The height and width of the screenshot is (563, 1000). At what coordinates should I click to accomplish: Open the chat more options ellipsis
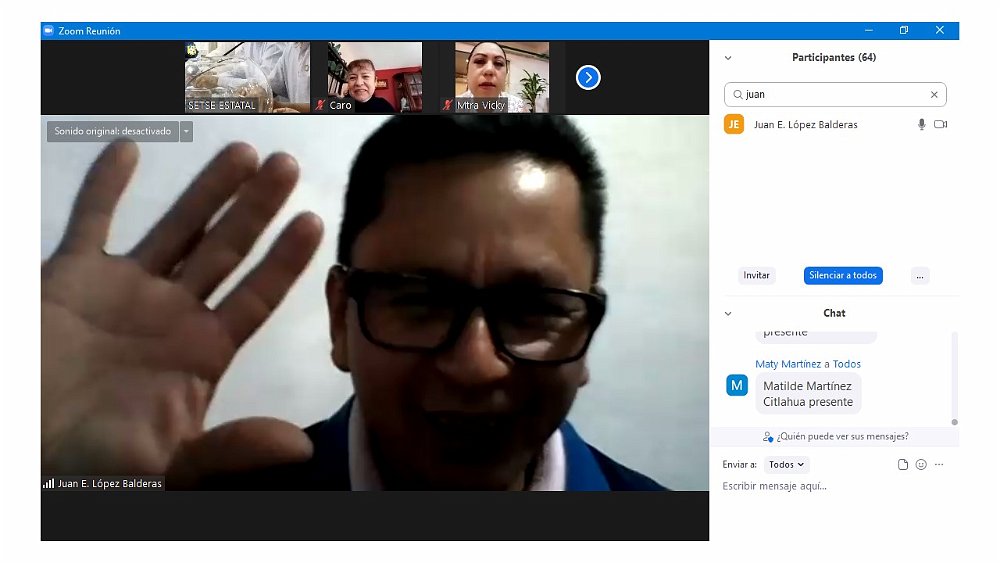939,465
